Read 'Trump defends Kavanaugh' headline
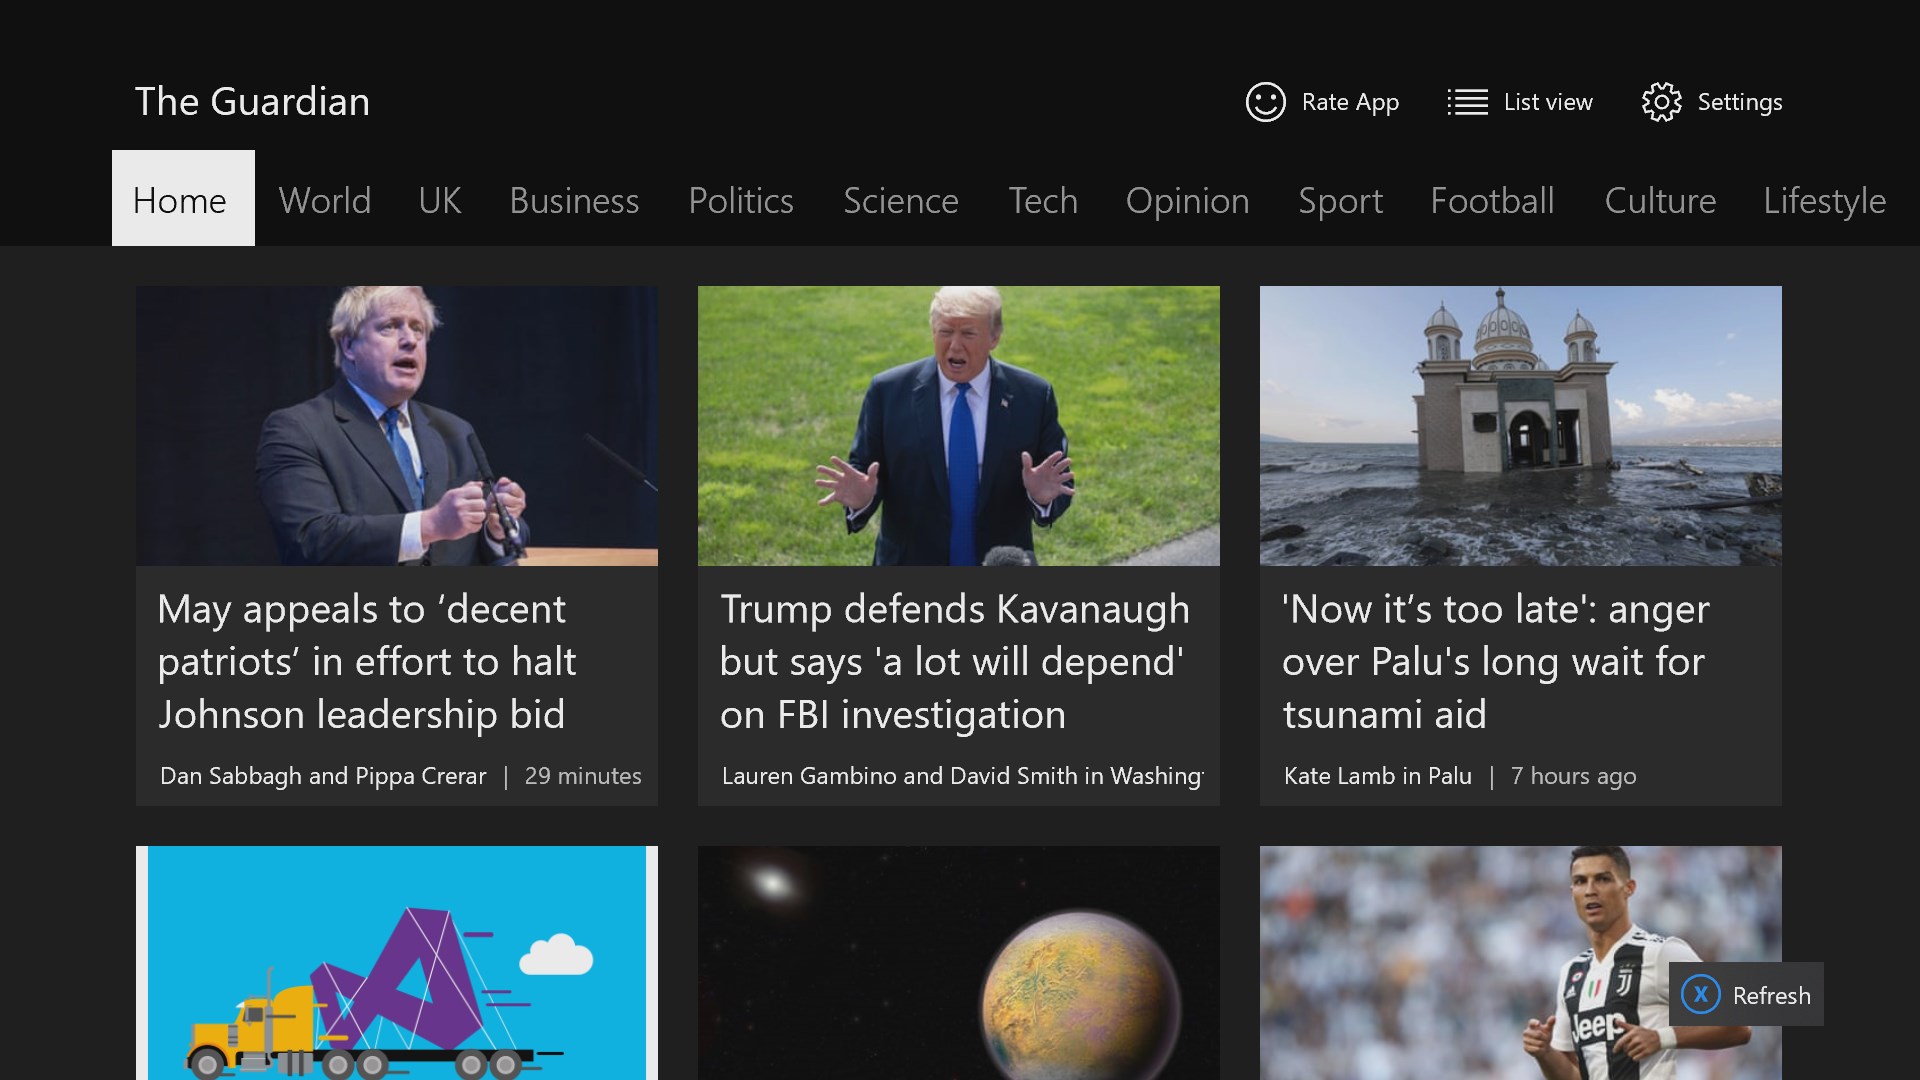Viewport: 1920px width, 1080px height. pos(955,662)
